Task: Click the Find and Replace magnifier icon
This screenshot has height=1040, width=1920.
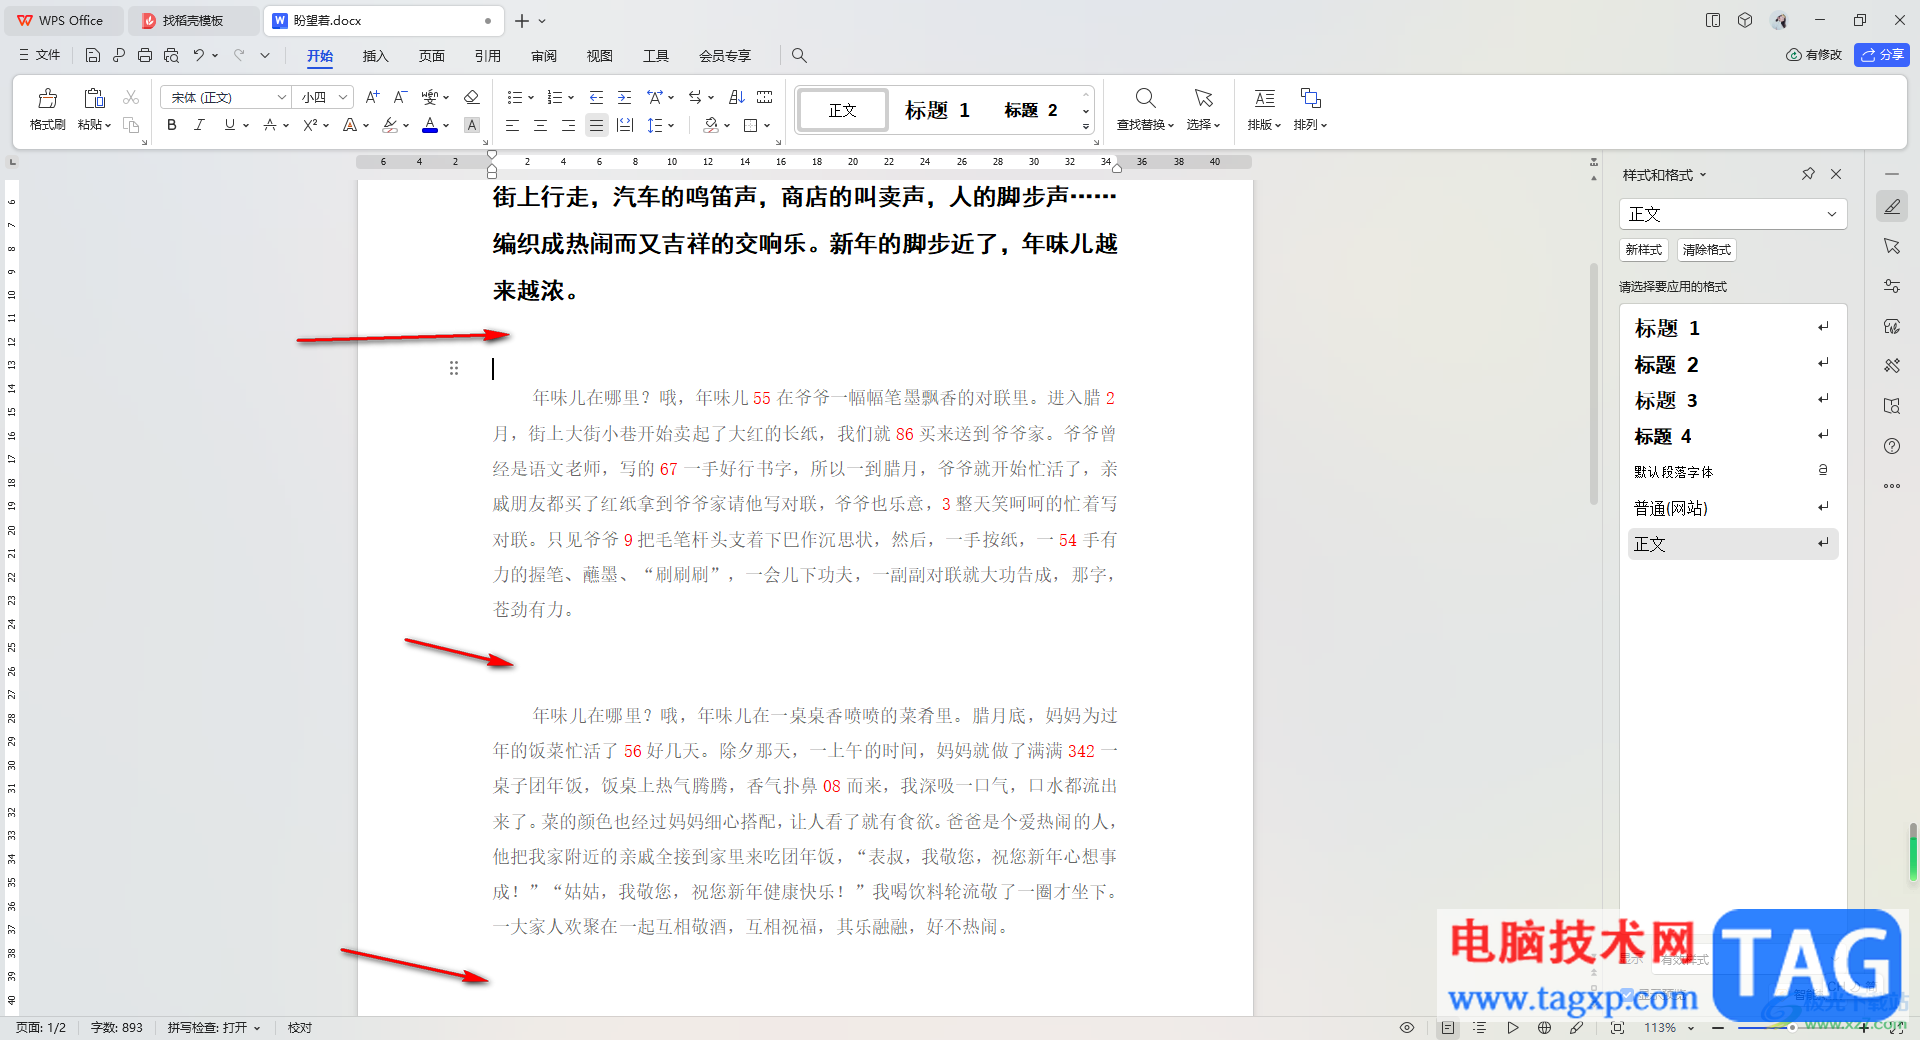Action: pyautogui.click(x=1145, y=98)
